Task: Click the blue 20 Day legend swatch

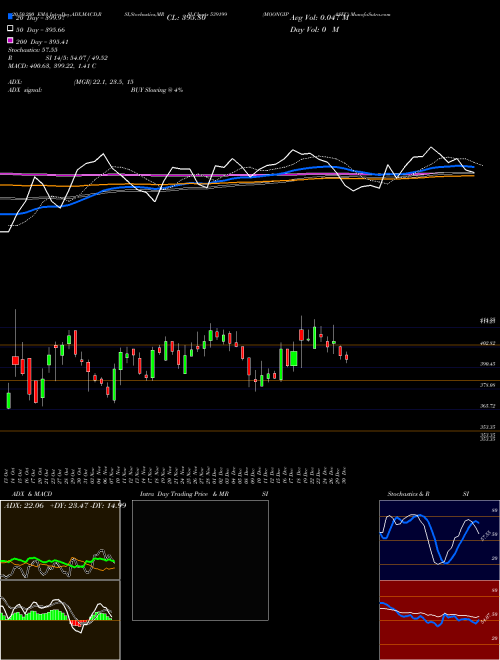Action: point(10,16)
